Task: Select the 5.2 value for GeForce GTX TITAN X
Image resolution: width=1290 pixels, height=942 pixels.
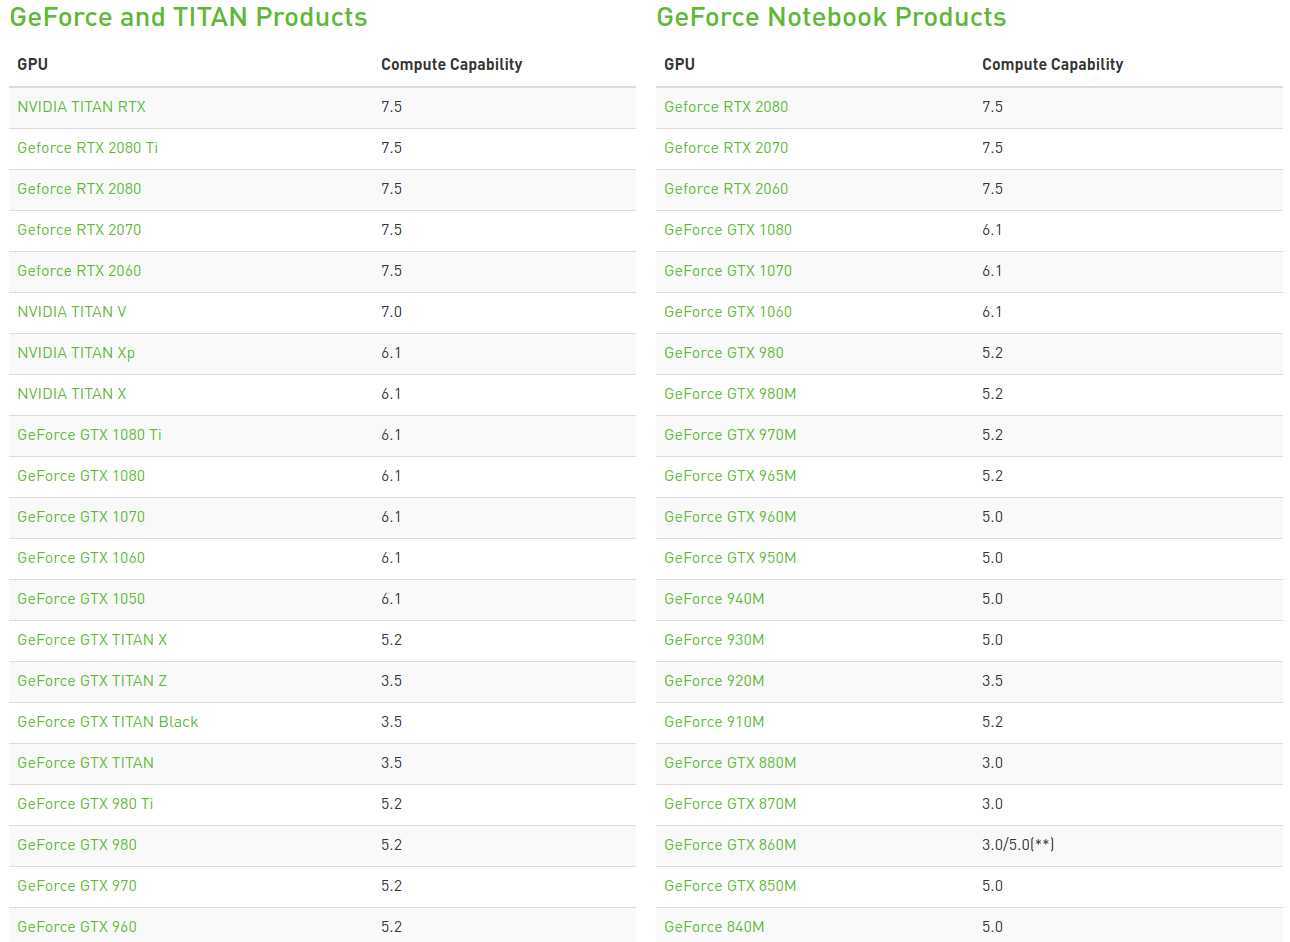Action: [x=391, y=640]
